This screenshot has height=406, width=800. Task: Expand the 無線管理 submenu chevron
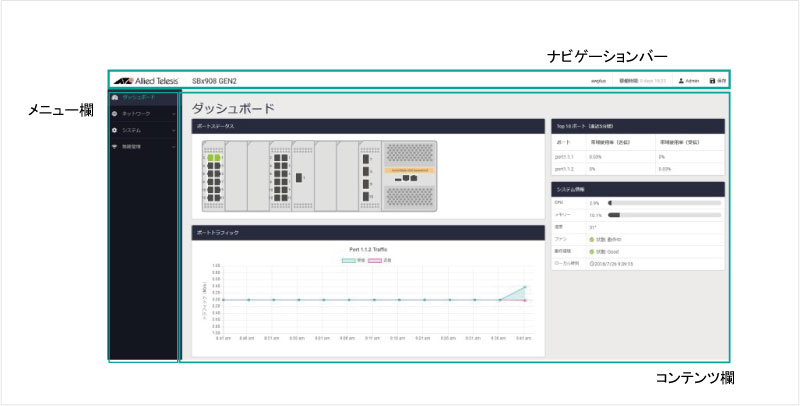(173, 147)
